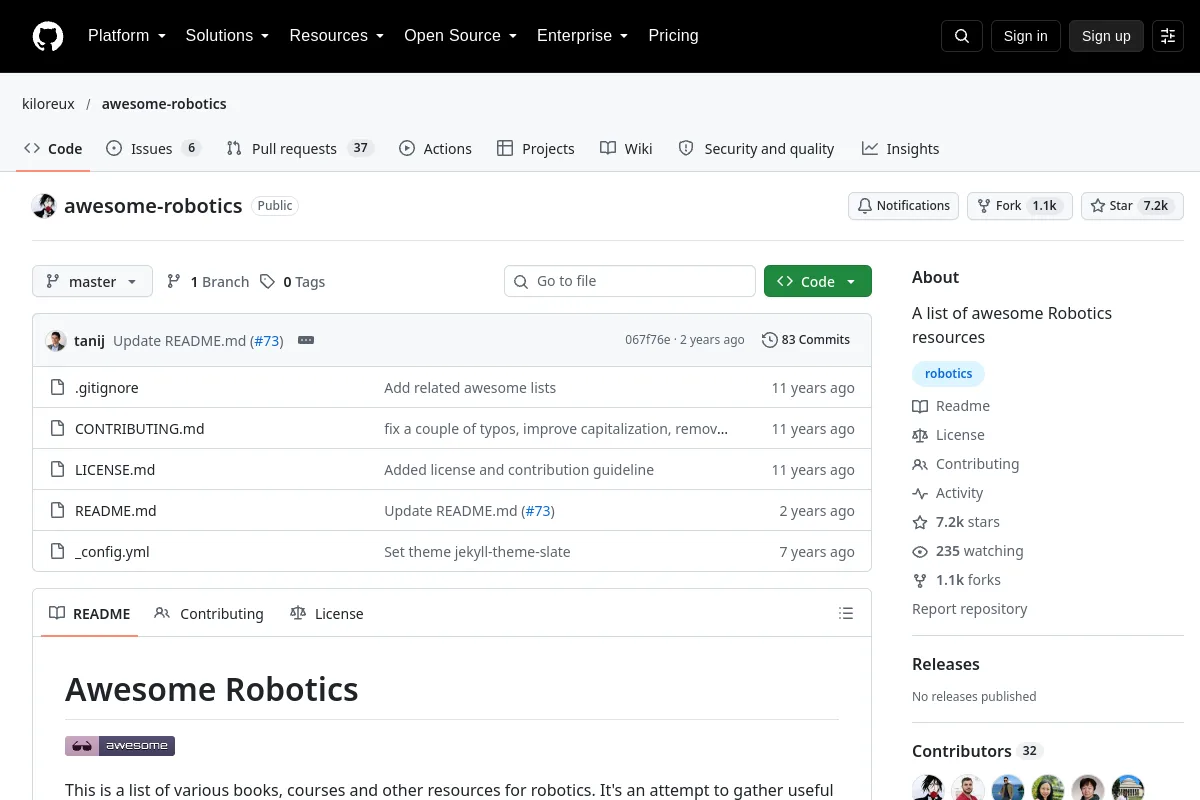Go to the Actions tab
The image size is (1200, 800).
point(435,149)
